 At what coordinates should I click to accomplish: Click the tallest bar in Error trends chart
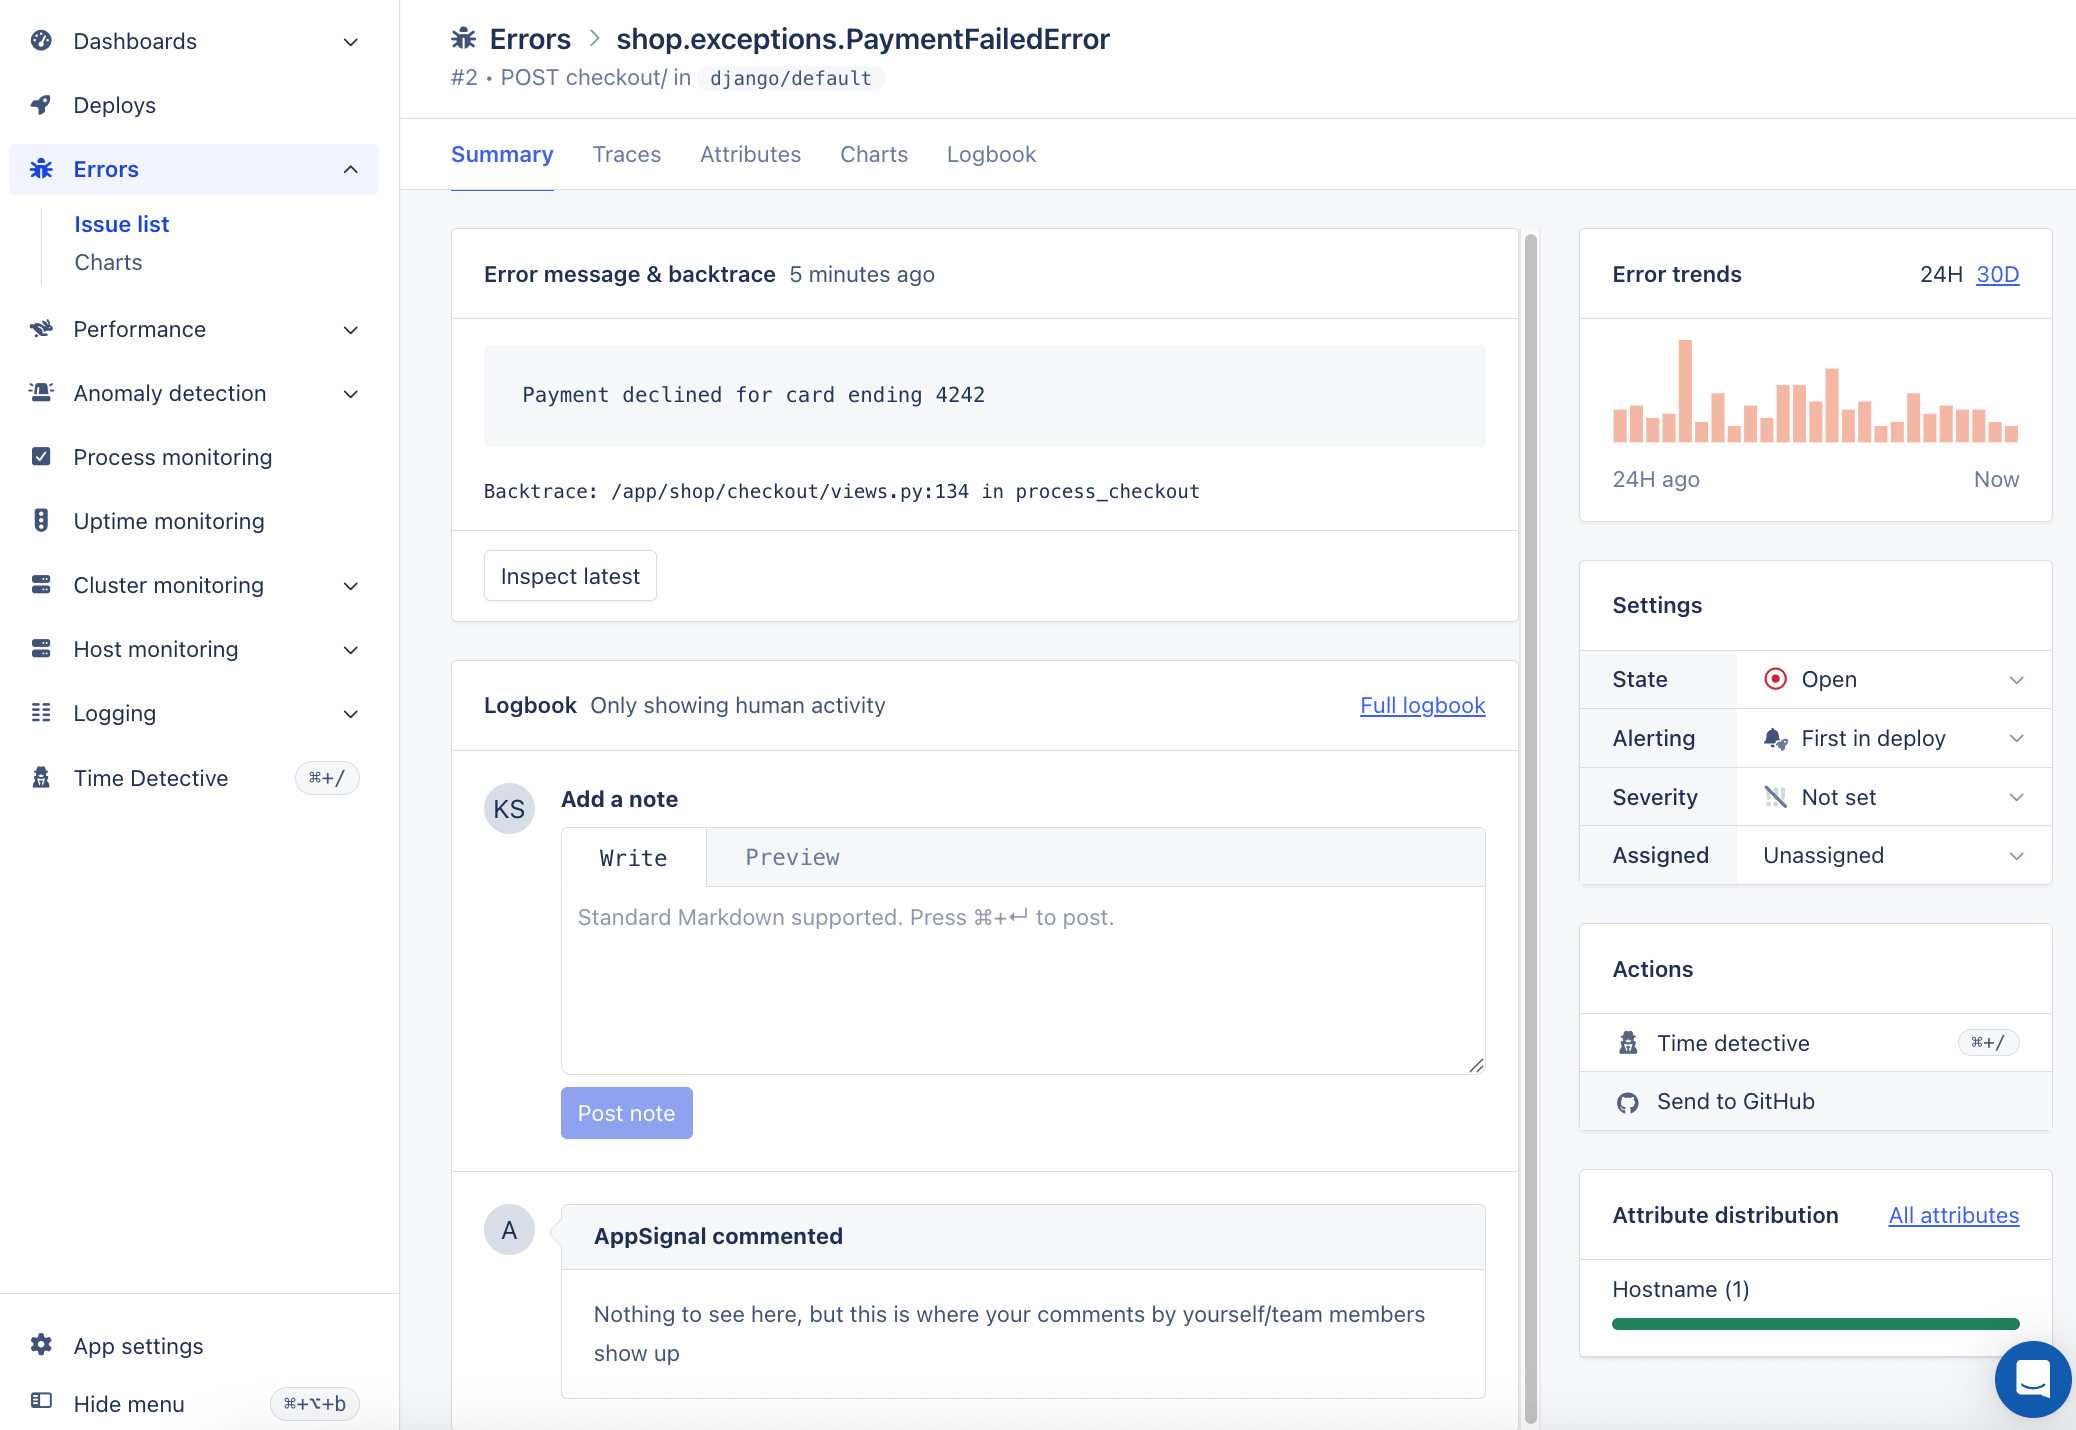1685,391
